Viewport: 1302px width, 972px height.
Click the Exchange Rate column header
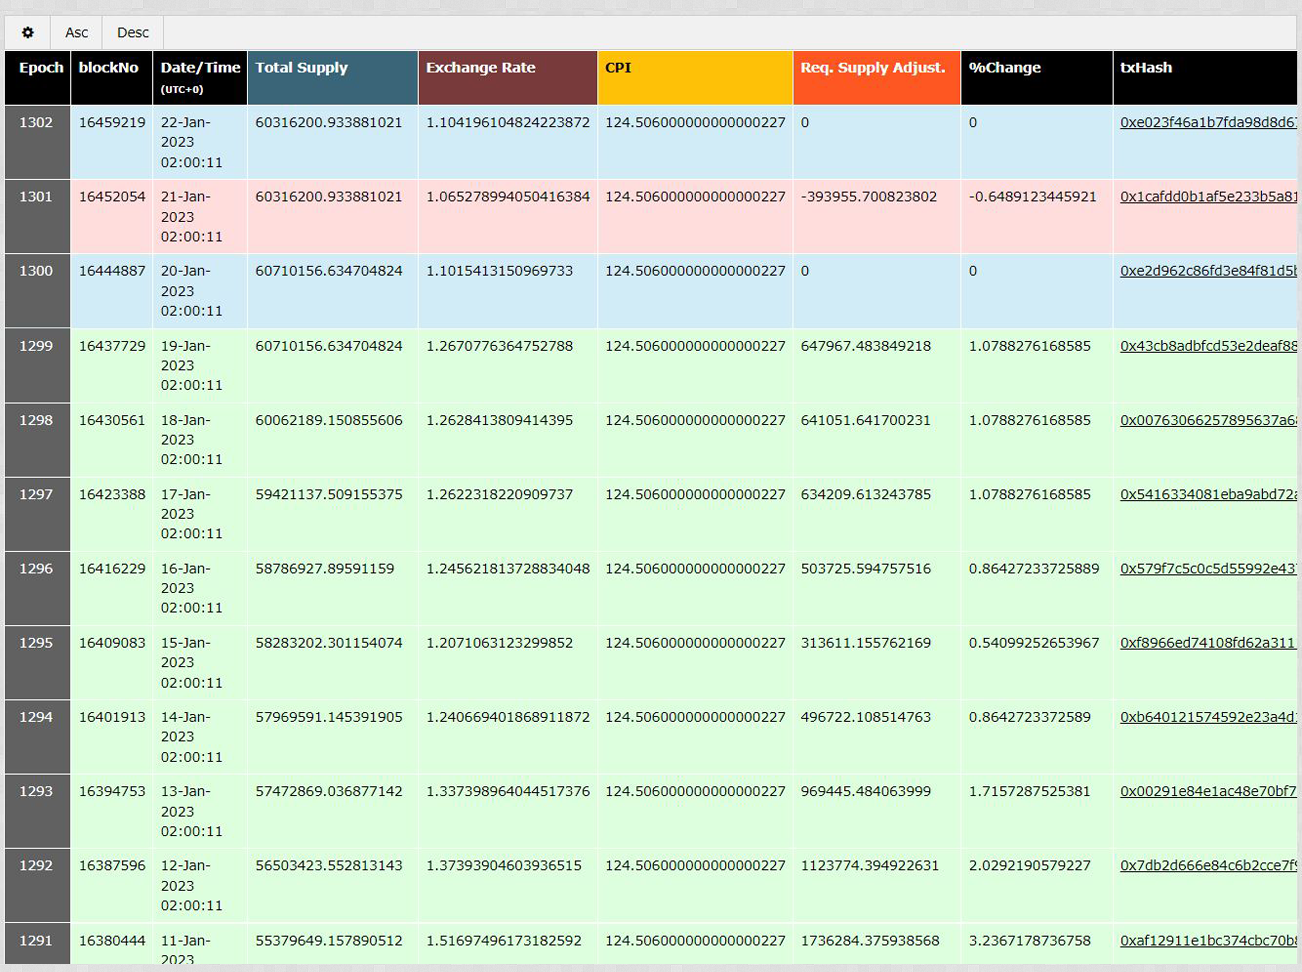pos(480,68)
